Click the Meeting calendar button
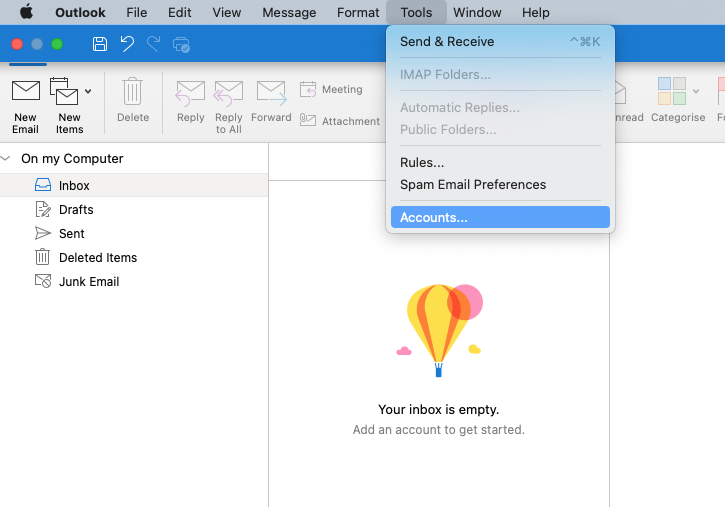The image size is (725, 507). pyautogui.click(x=331, y=89)
